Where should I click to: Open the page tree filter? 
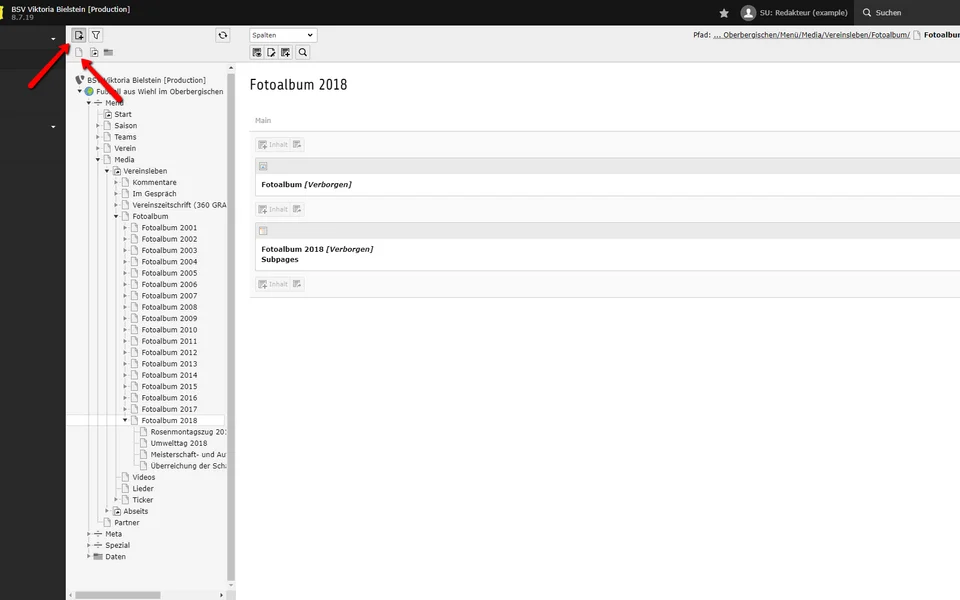(x=96, y=35)
